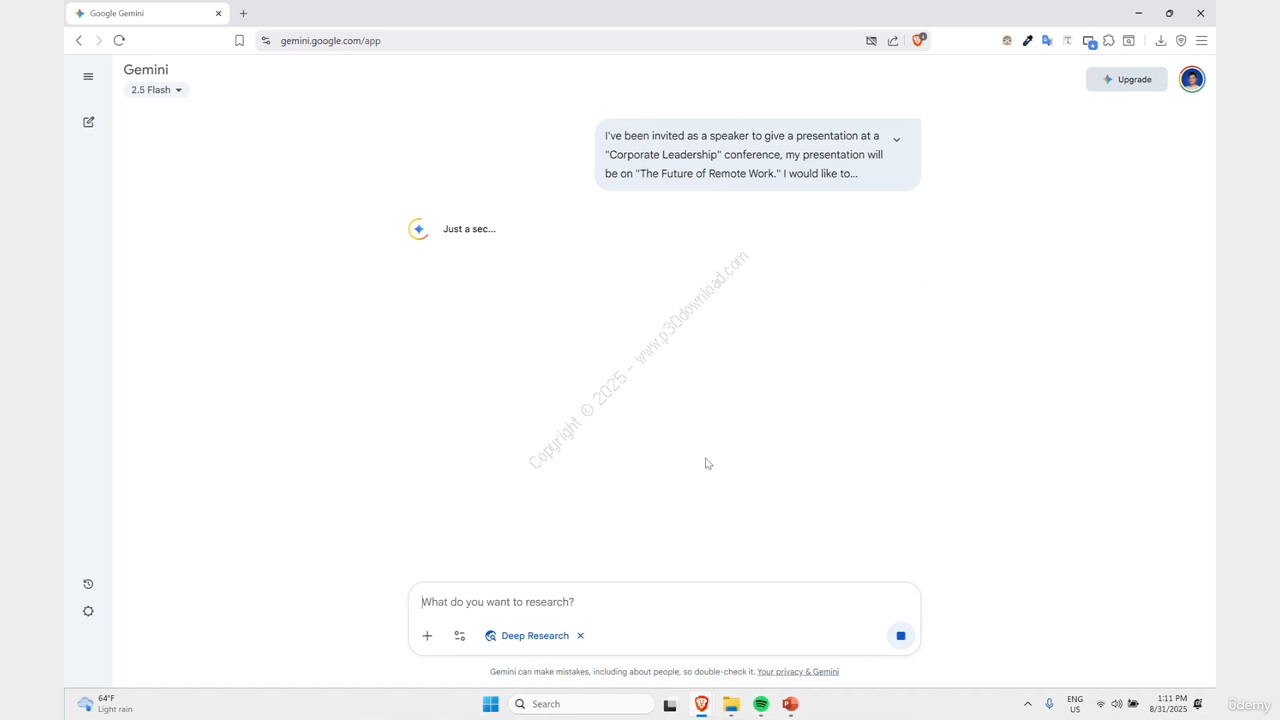
Task: Open a new browser tab
Action: tap(243, 14)
